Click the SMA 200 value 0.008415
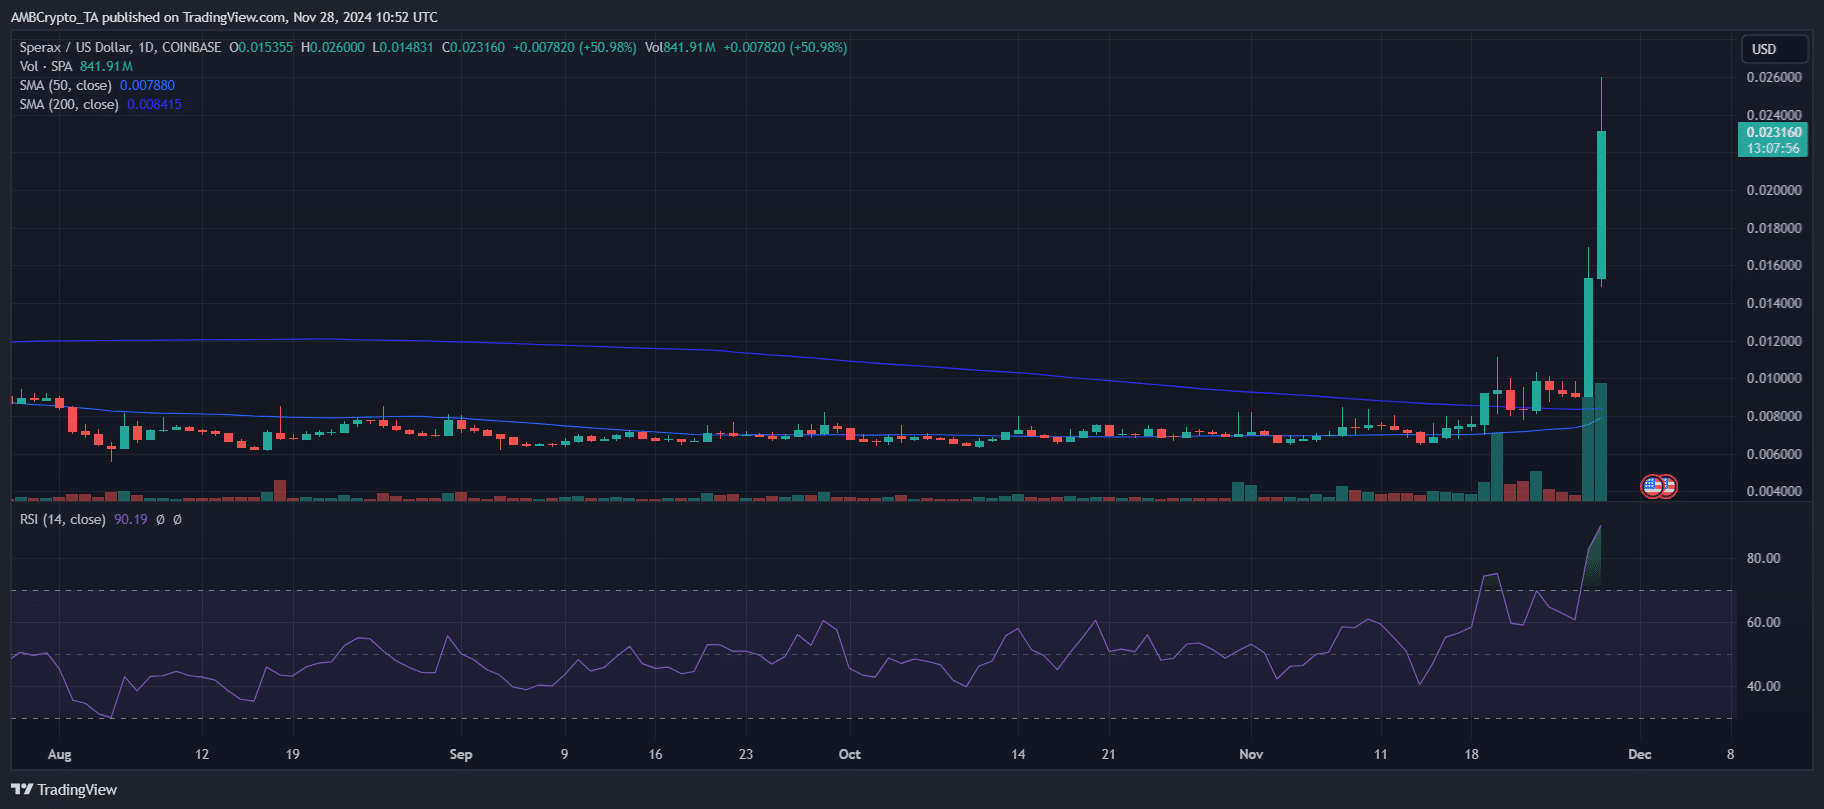The image size is (1824, 809). (154, 104)
